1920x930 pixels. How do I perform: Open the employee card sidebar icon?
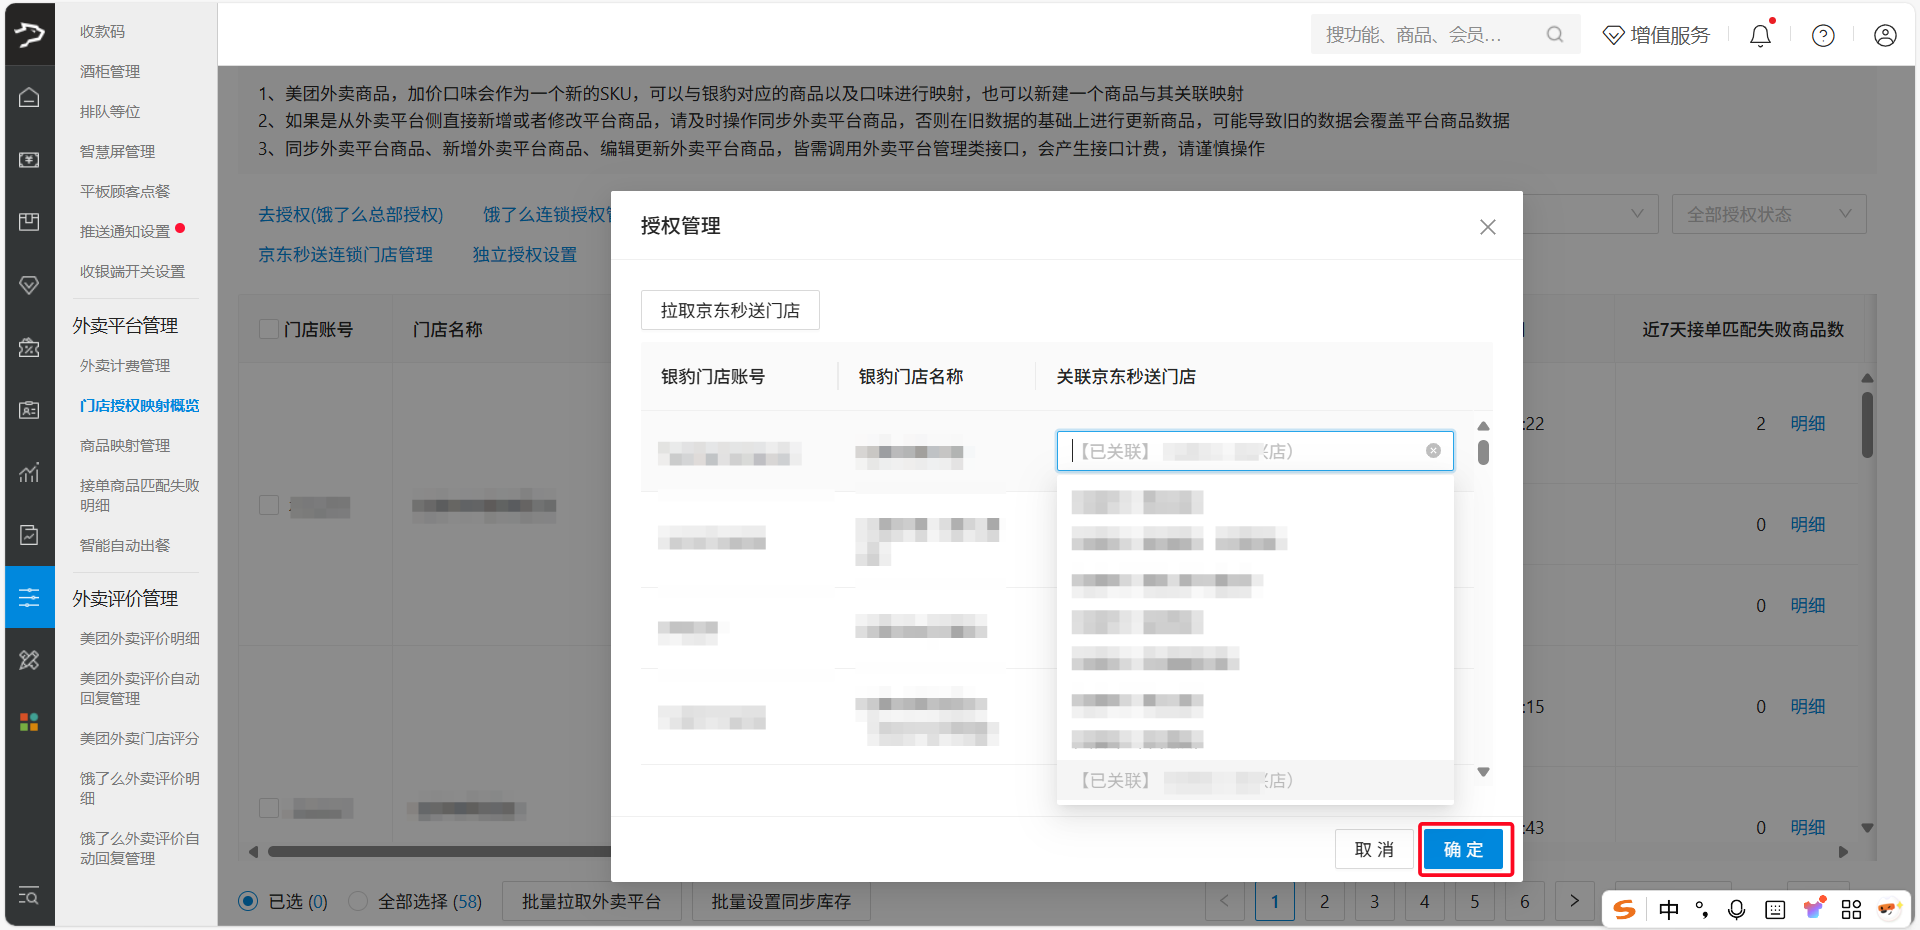pos(30,410)
